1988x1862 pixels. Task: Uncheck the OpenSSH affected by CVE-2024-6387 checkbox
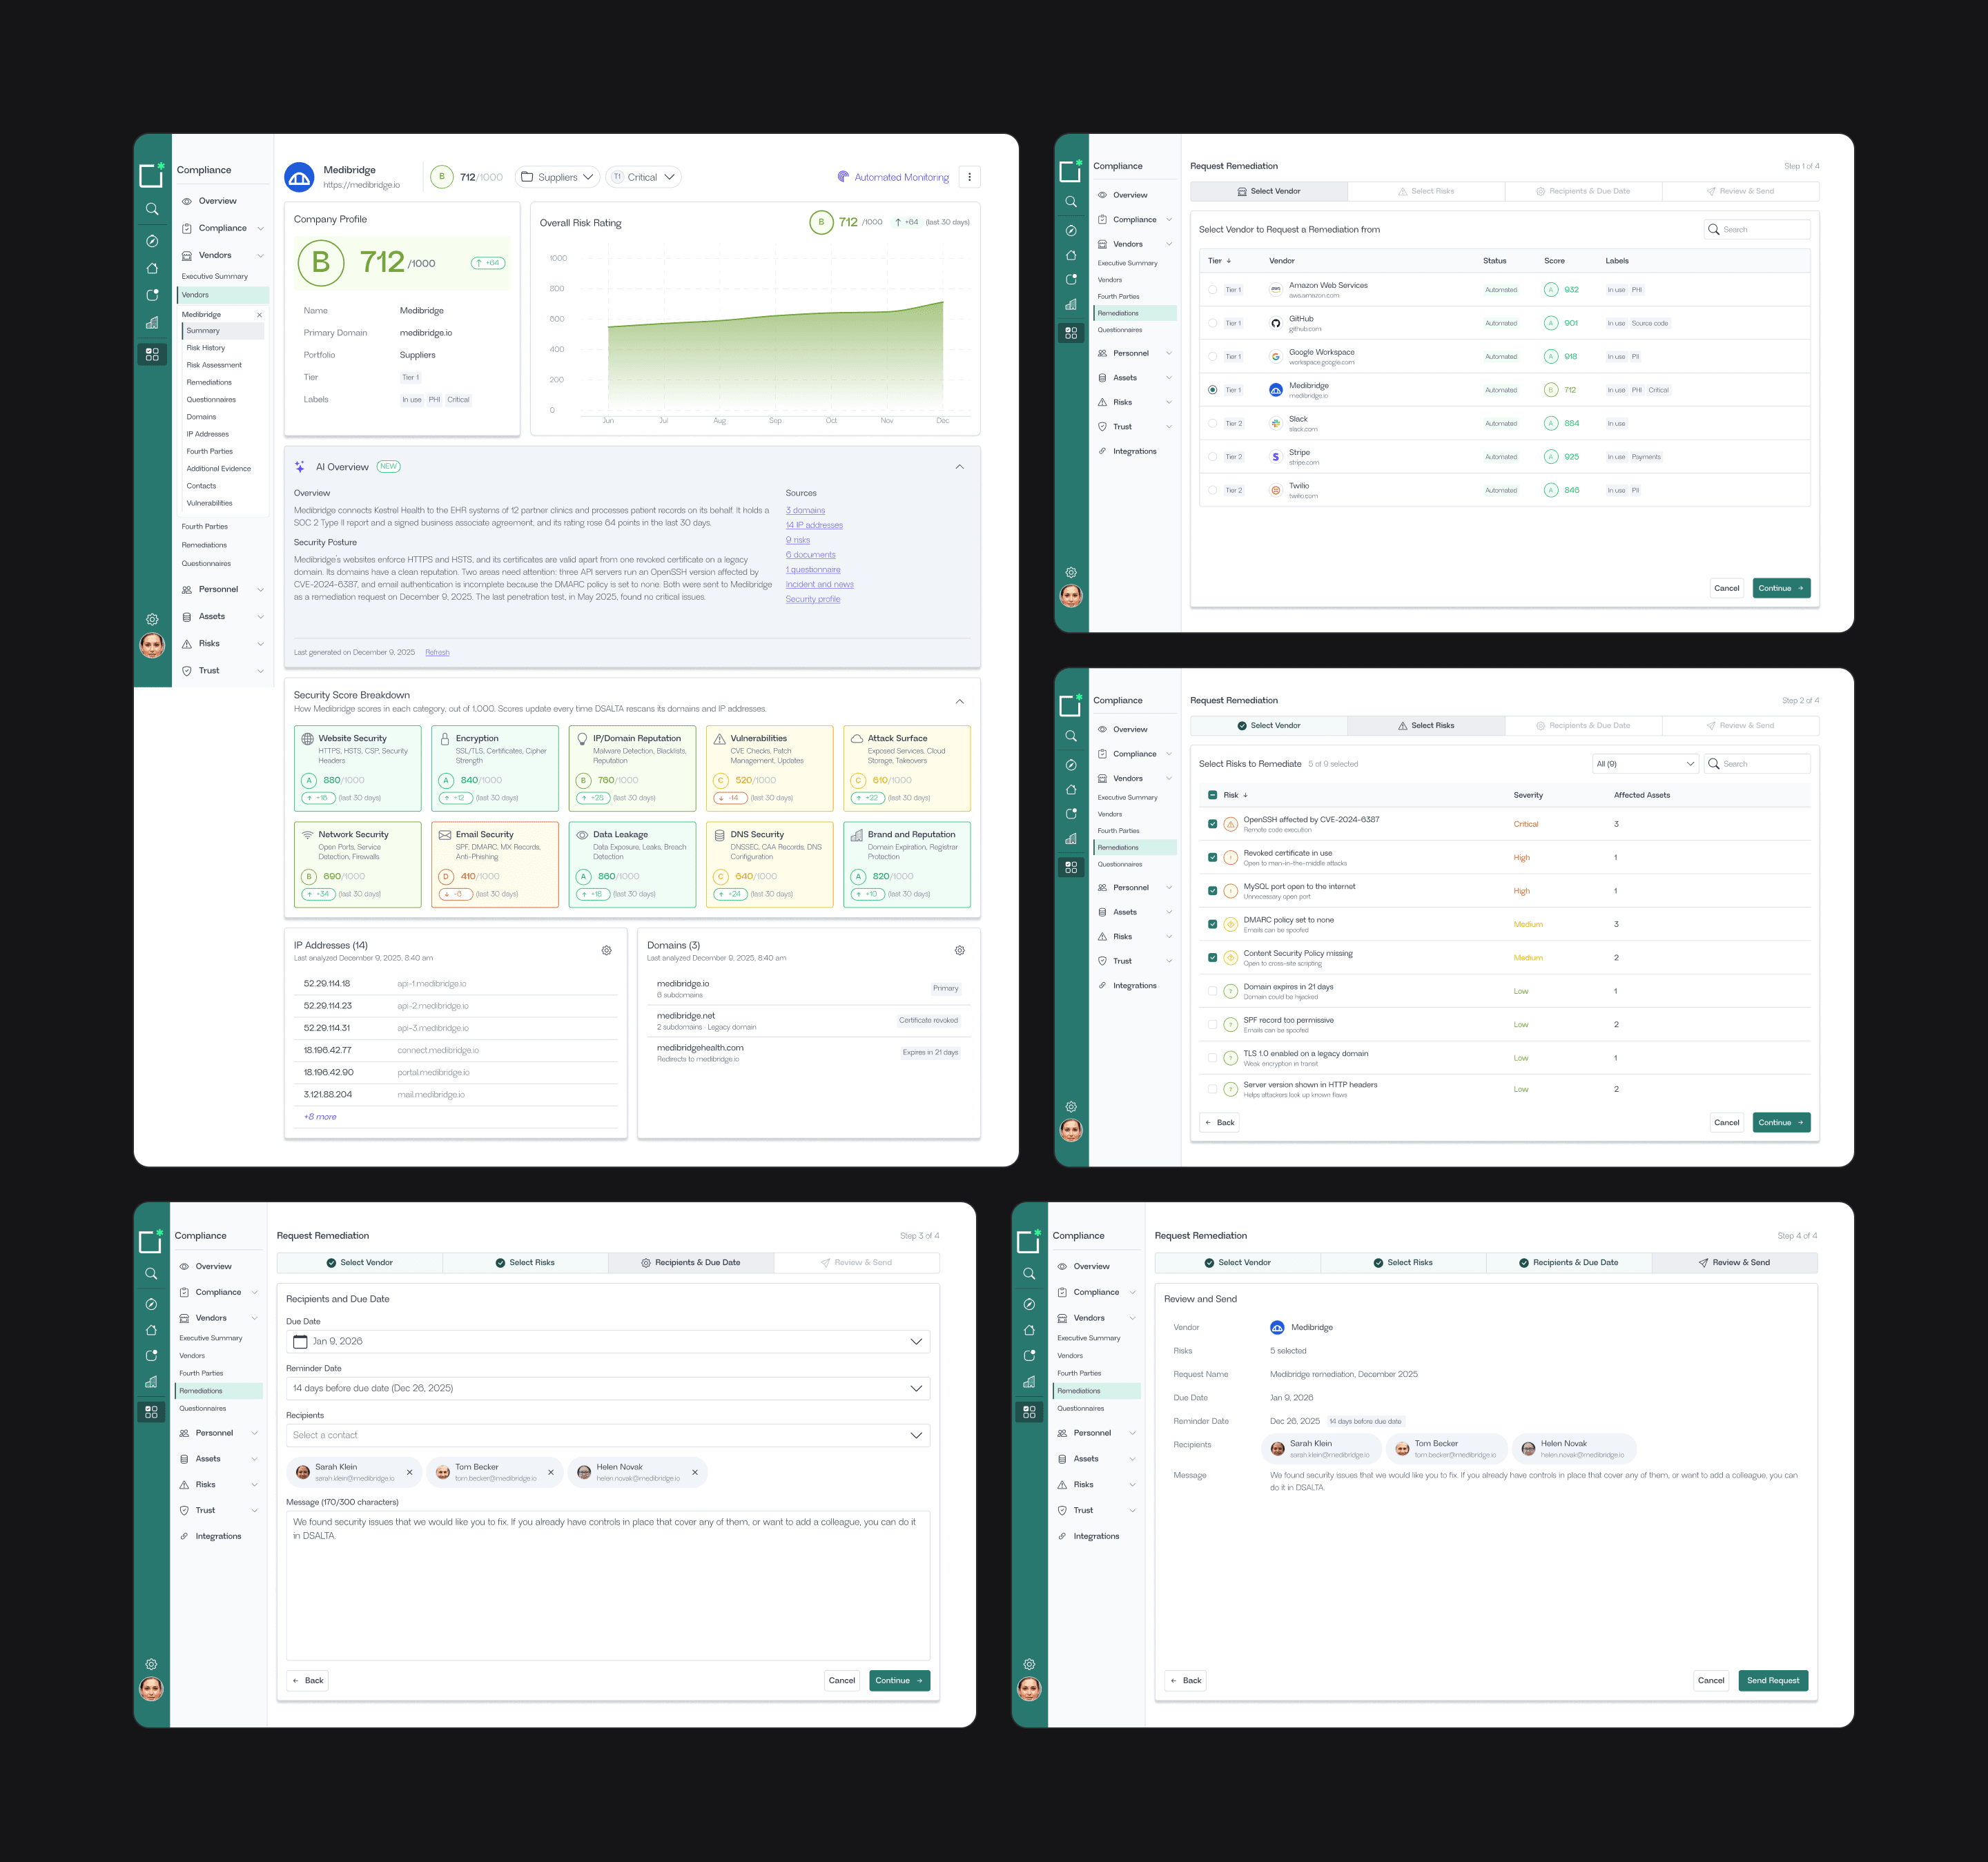pos(1213,824)
